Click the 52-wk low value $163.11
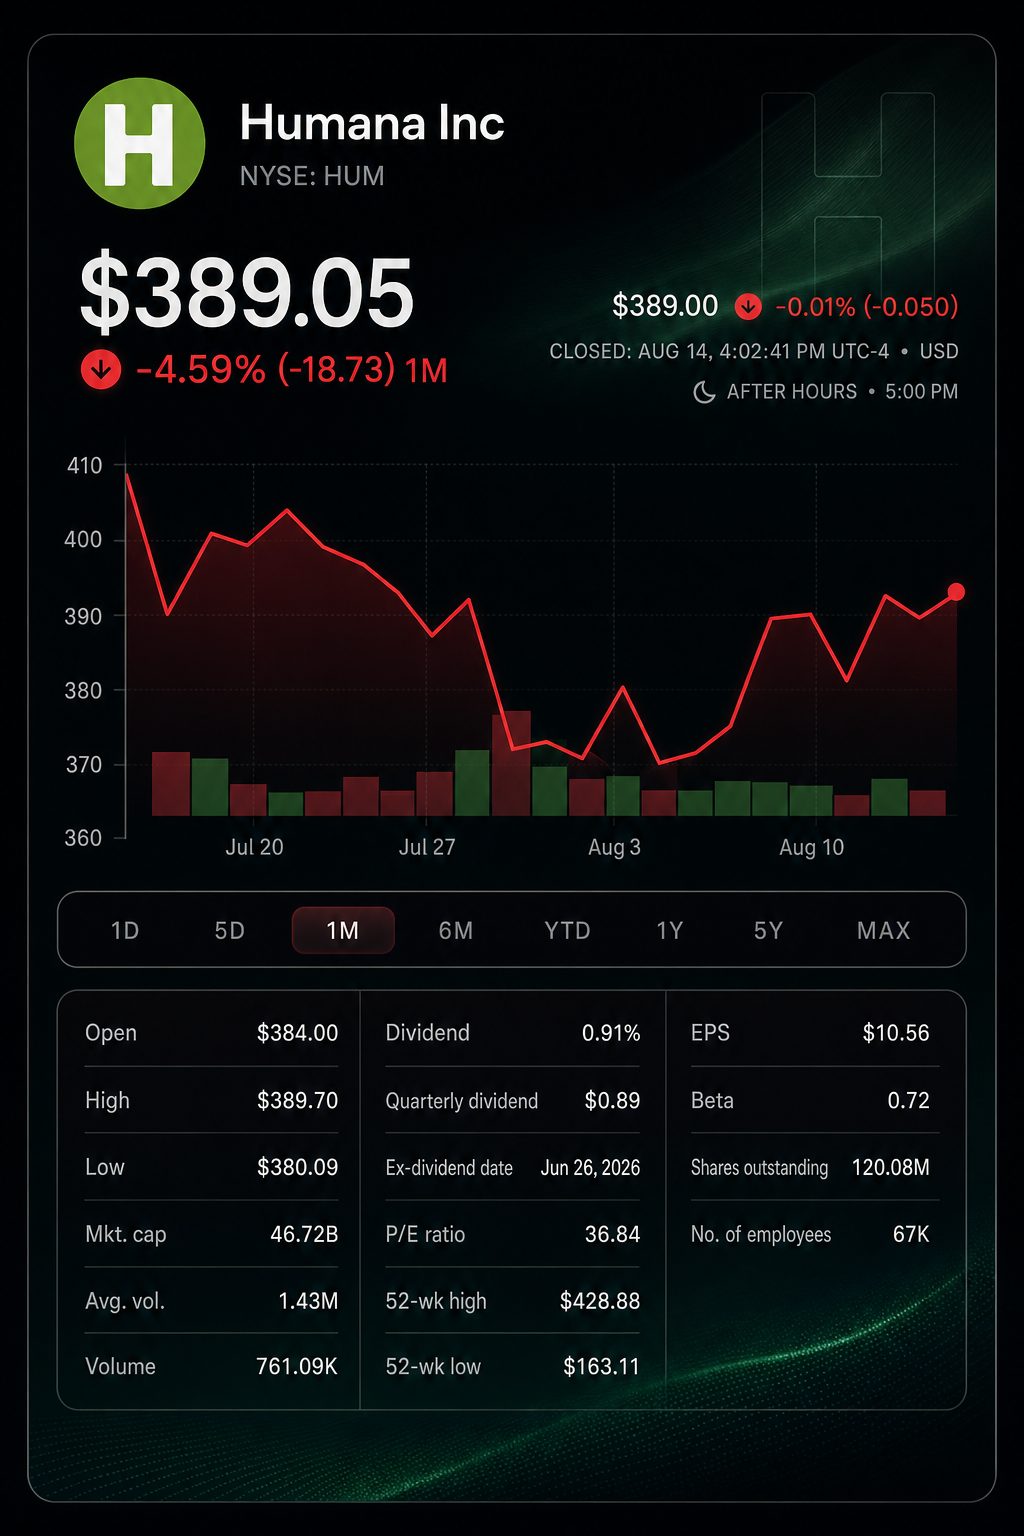 click(x=601, y=1366)
